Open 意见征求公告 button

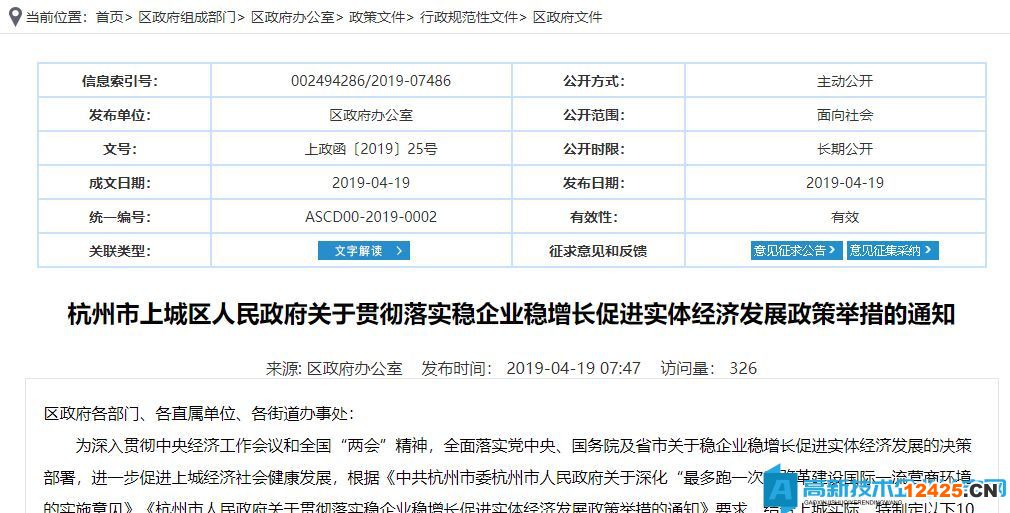pos(797,250)
